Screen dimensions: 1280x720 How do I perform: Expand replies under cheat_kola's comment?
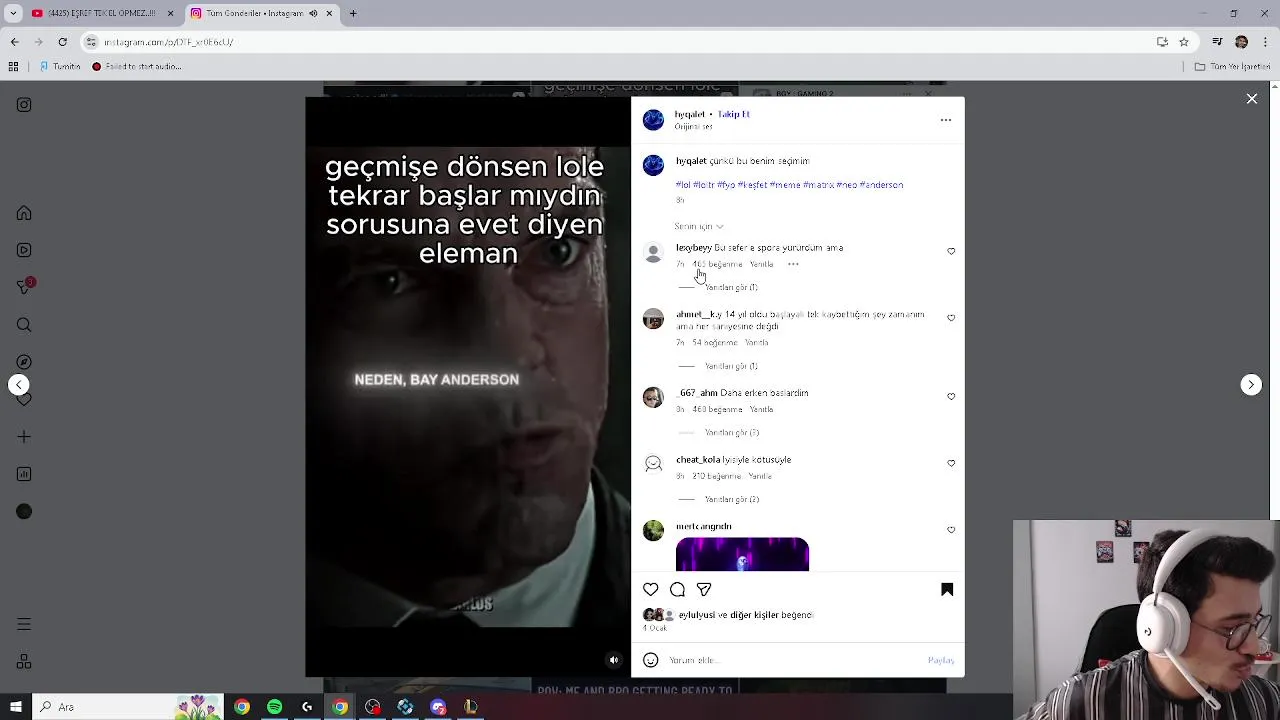click(x=732, y=499)
